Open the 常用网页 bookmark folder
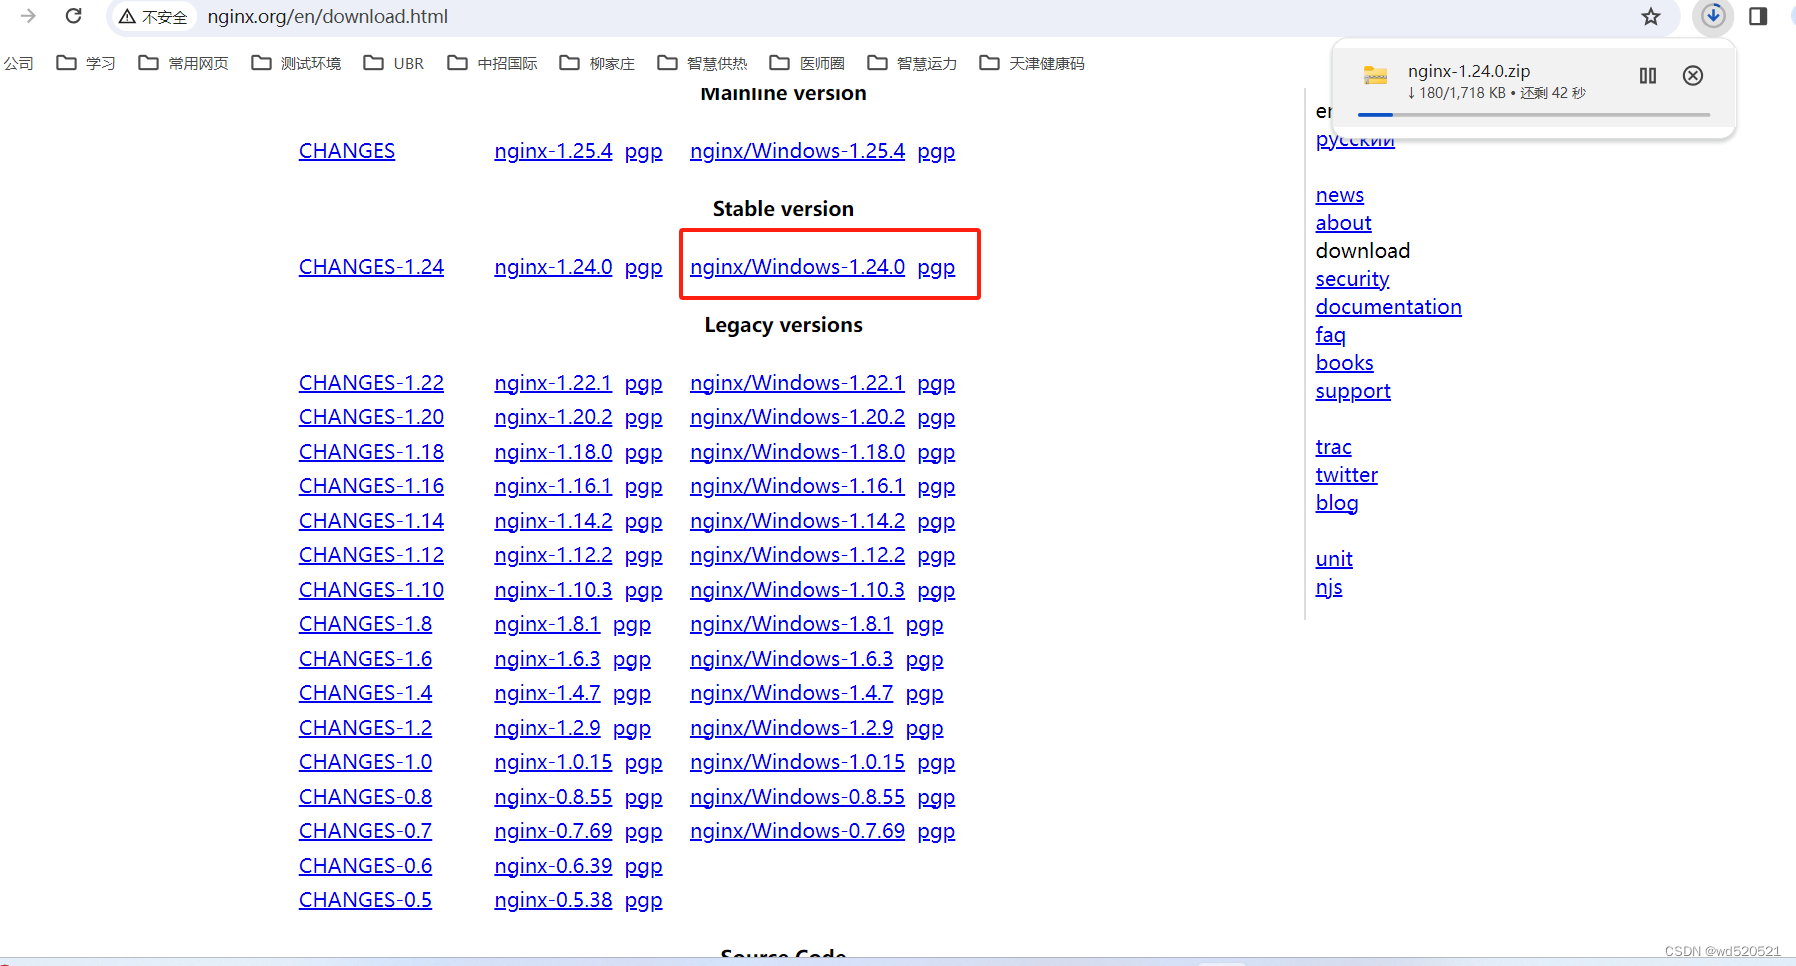The height and width of the screenshot is (966, 1796). click(x=184, y=63)
